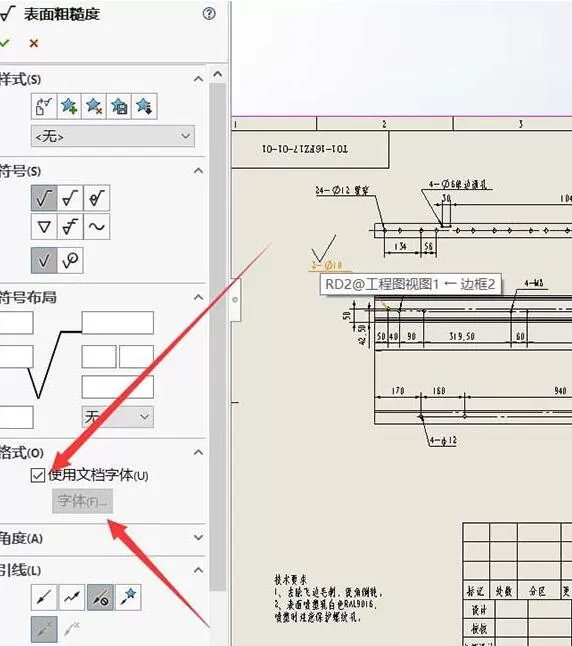
Task: Click the panel flyout handle on divider
Action: [x=235, y=300]
